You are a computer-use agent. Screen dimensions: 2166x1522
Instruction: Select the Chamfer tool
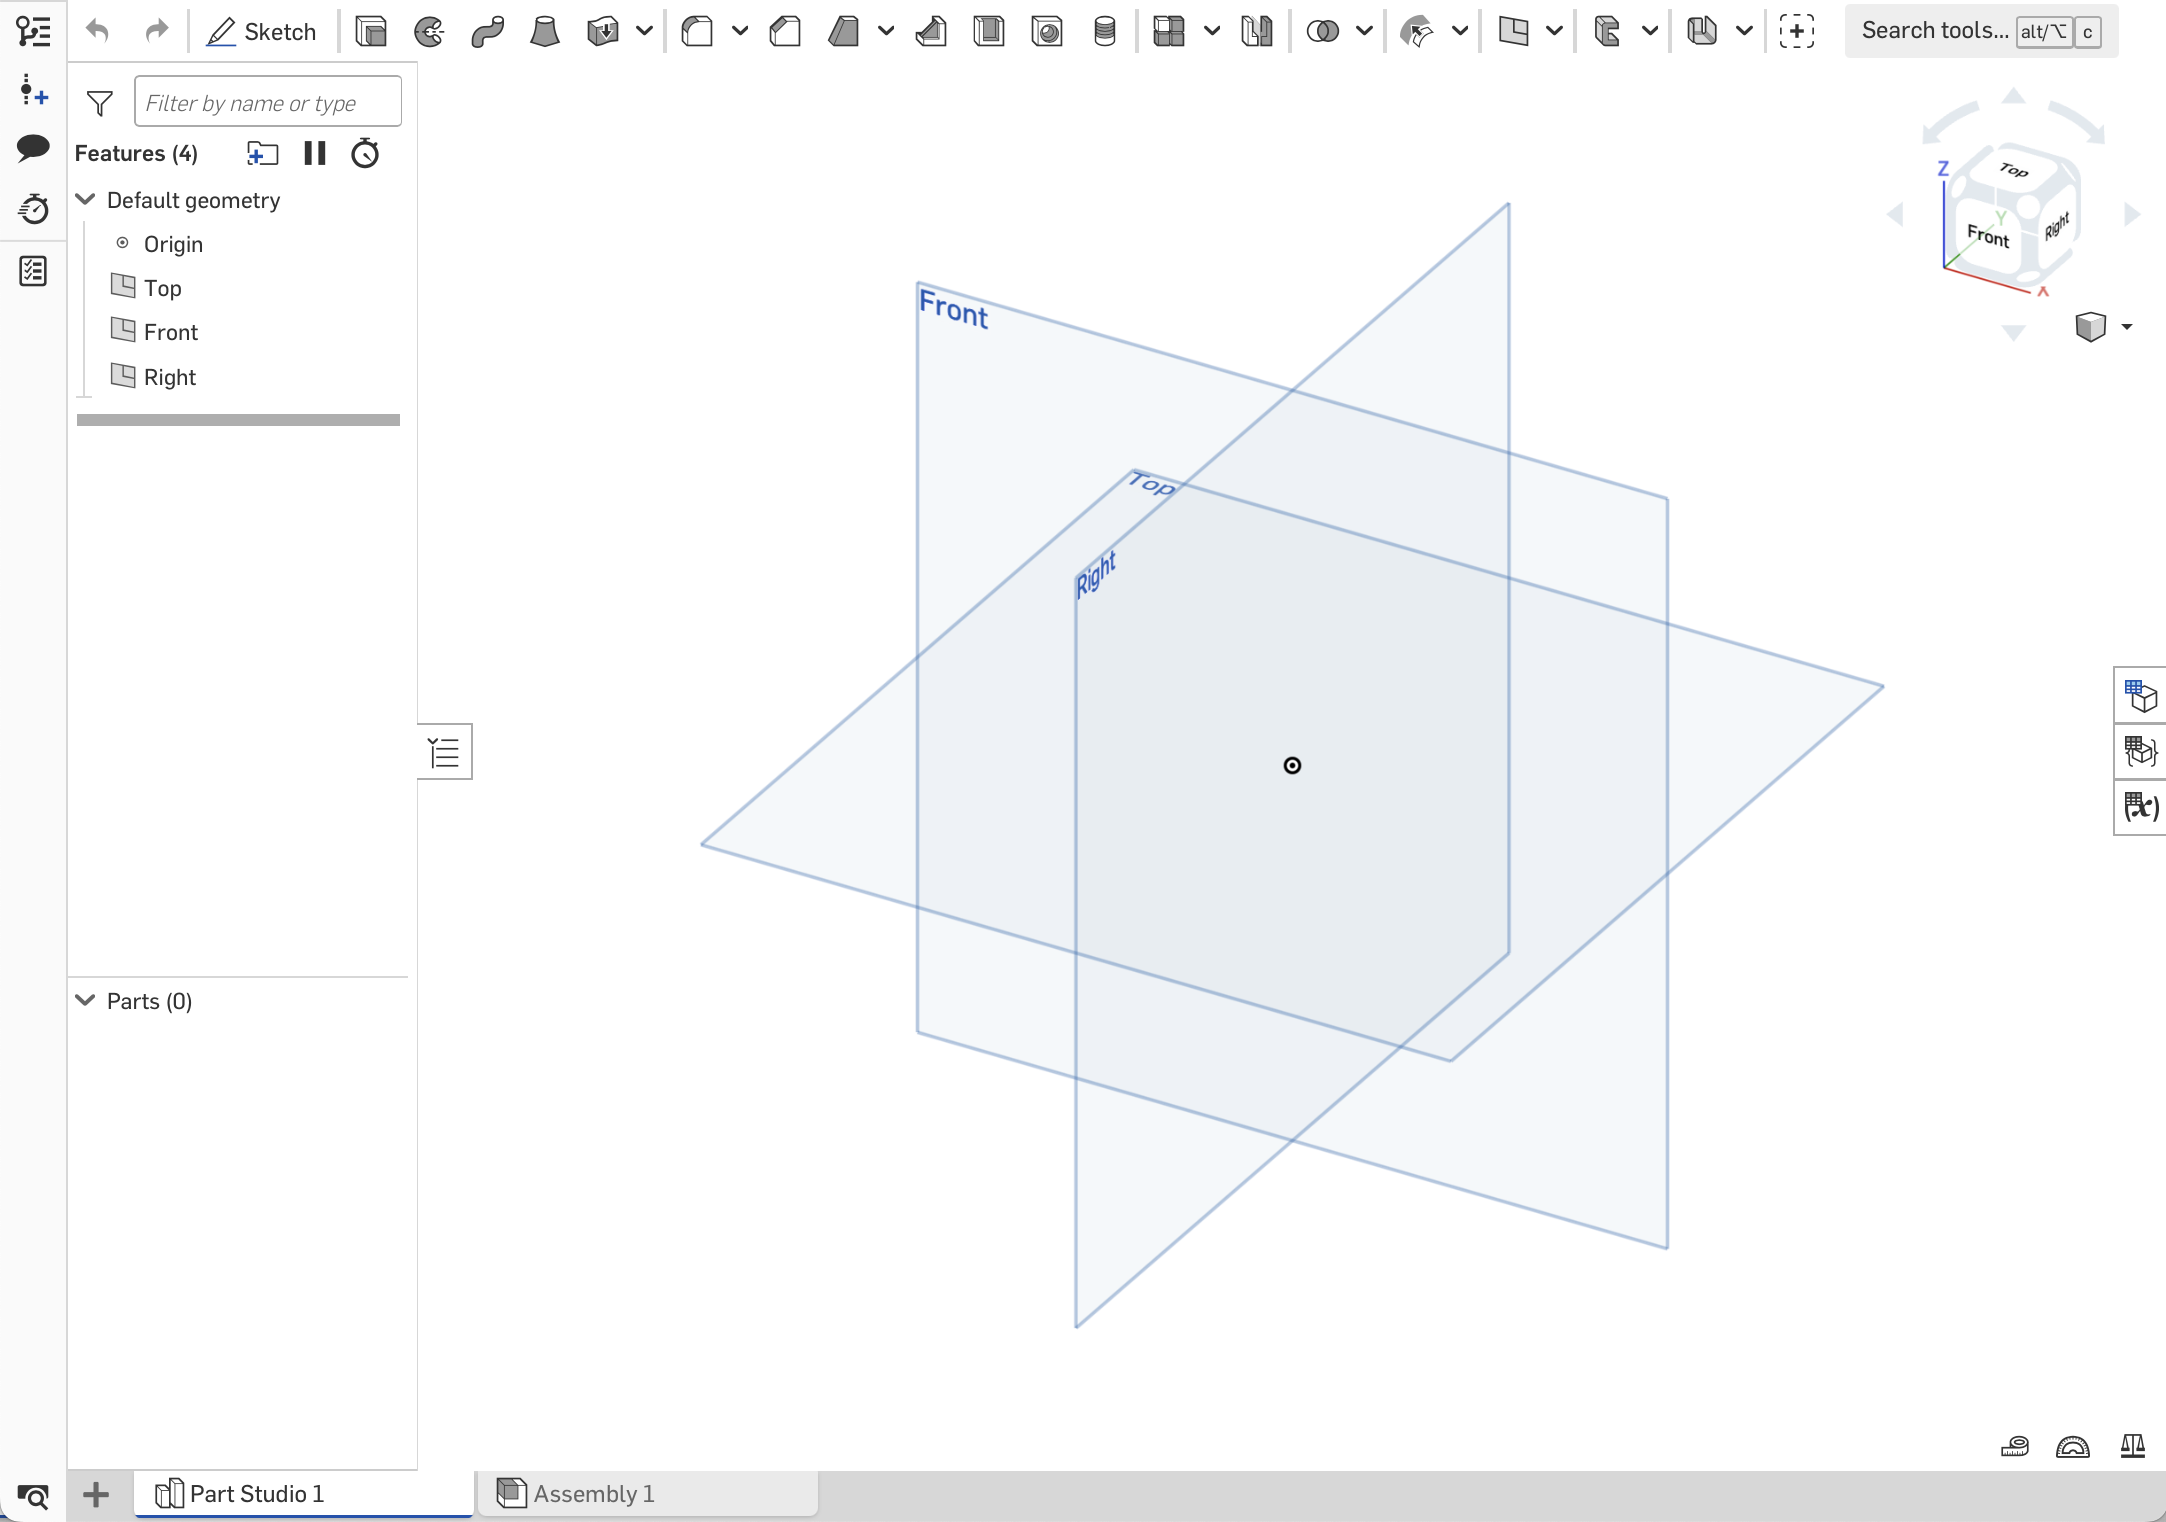[786, 32]
